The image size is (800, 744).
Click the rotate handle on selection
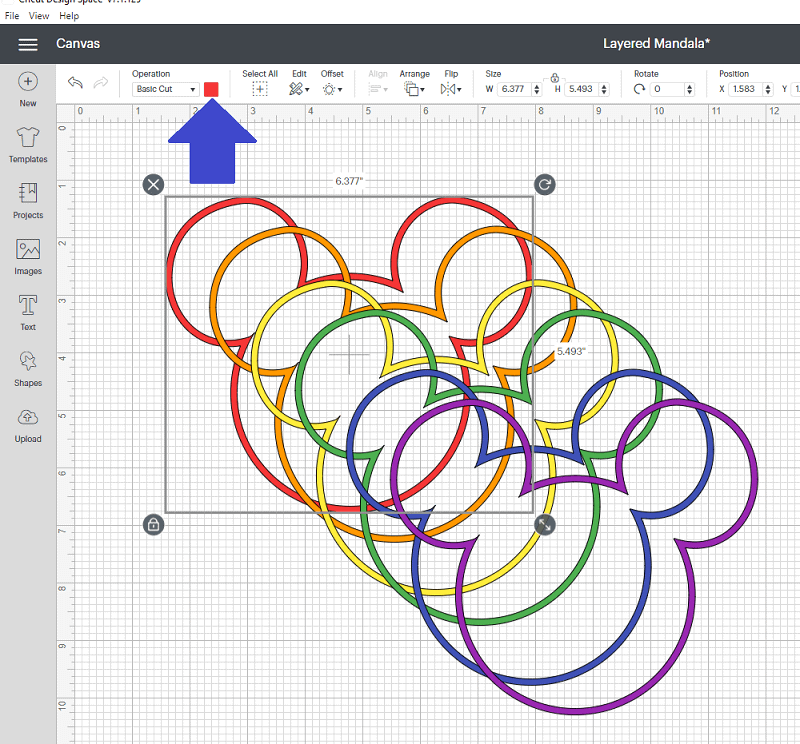coord(544,185)
